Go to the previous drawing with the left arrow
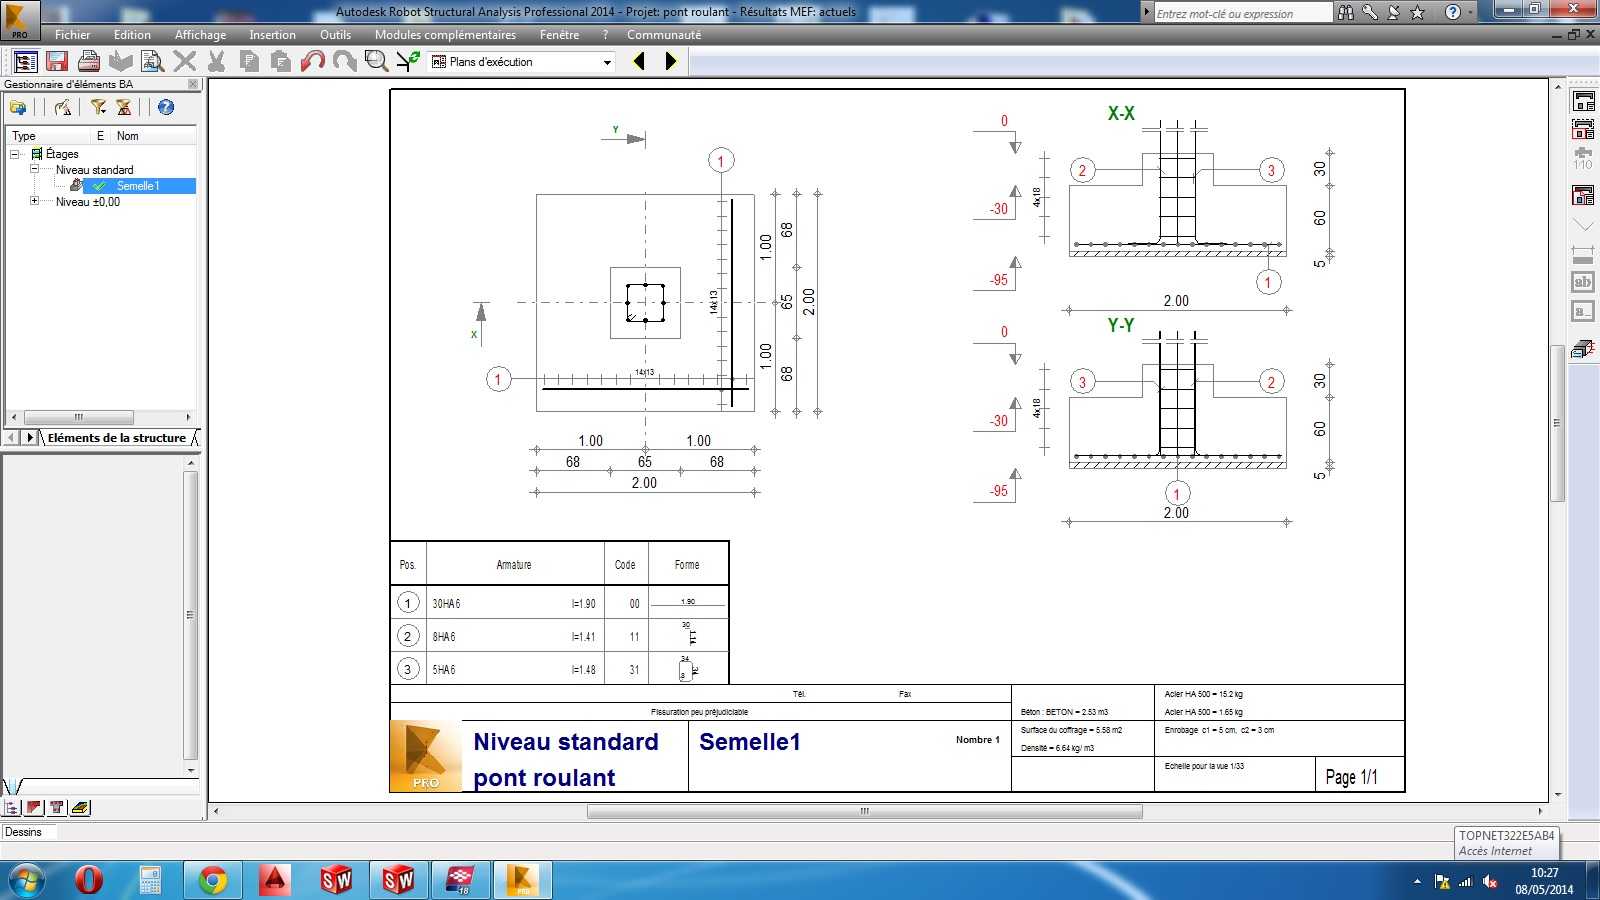The height and width of the screenshot is (900, 1600). [639, 62]
